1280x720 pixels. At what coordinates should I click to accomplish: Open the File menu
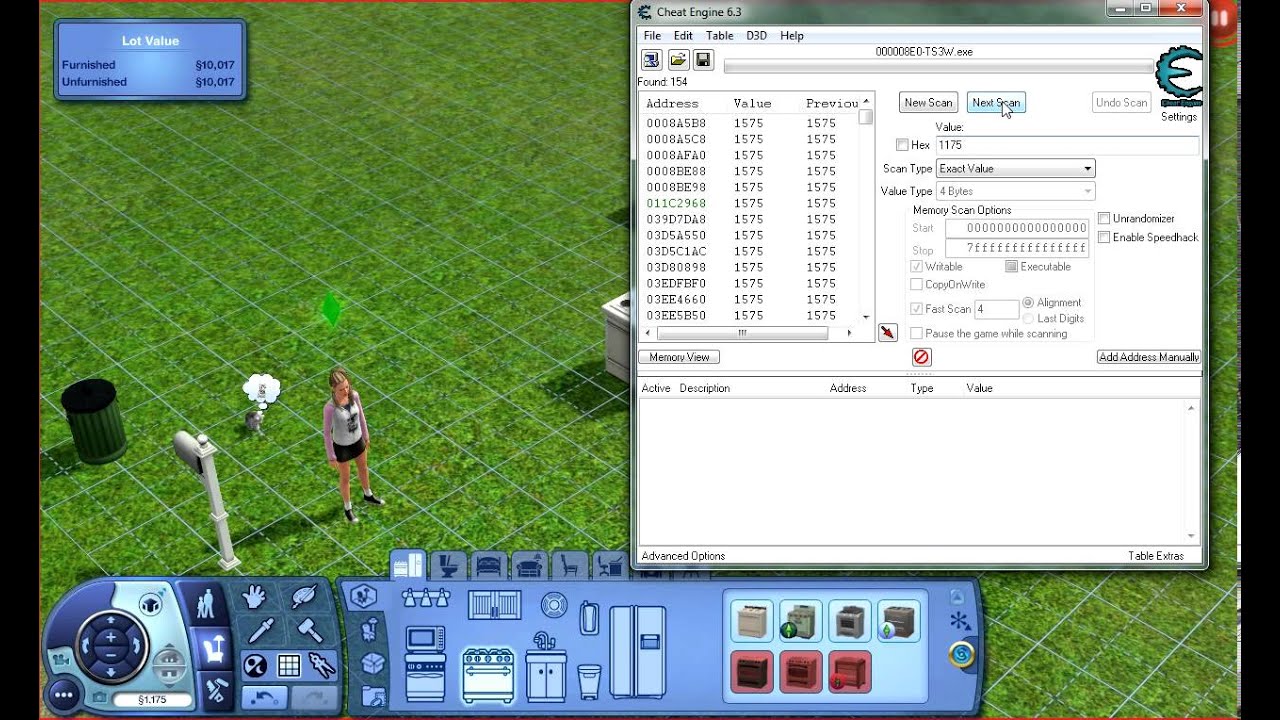652,36
